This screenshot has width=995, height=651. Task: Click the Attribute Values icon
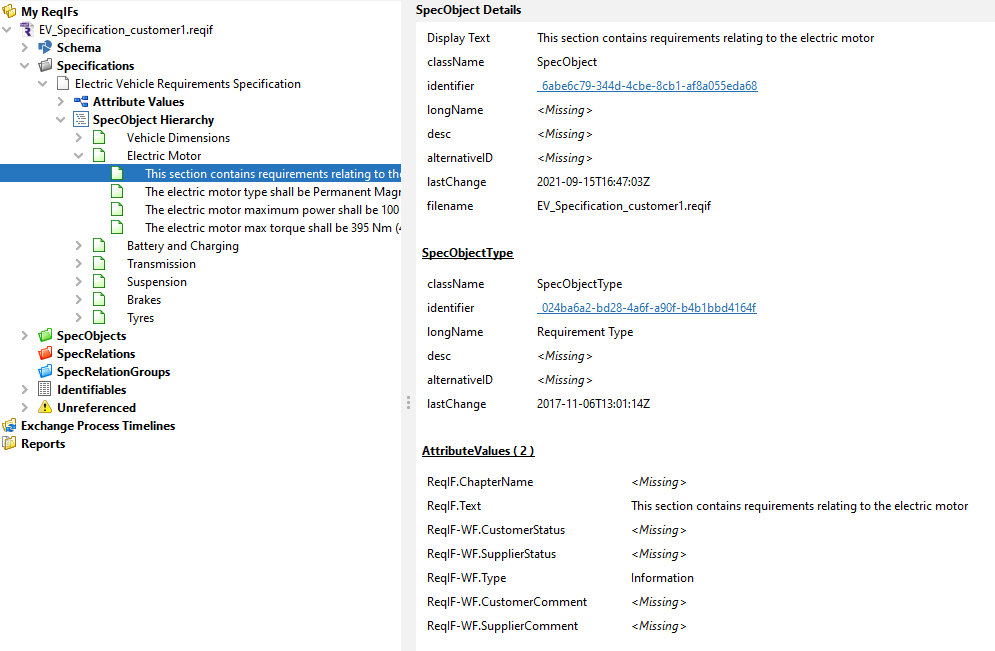(80, 102)
